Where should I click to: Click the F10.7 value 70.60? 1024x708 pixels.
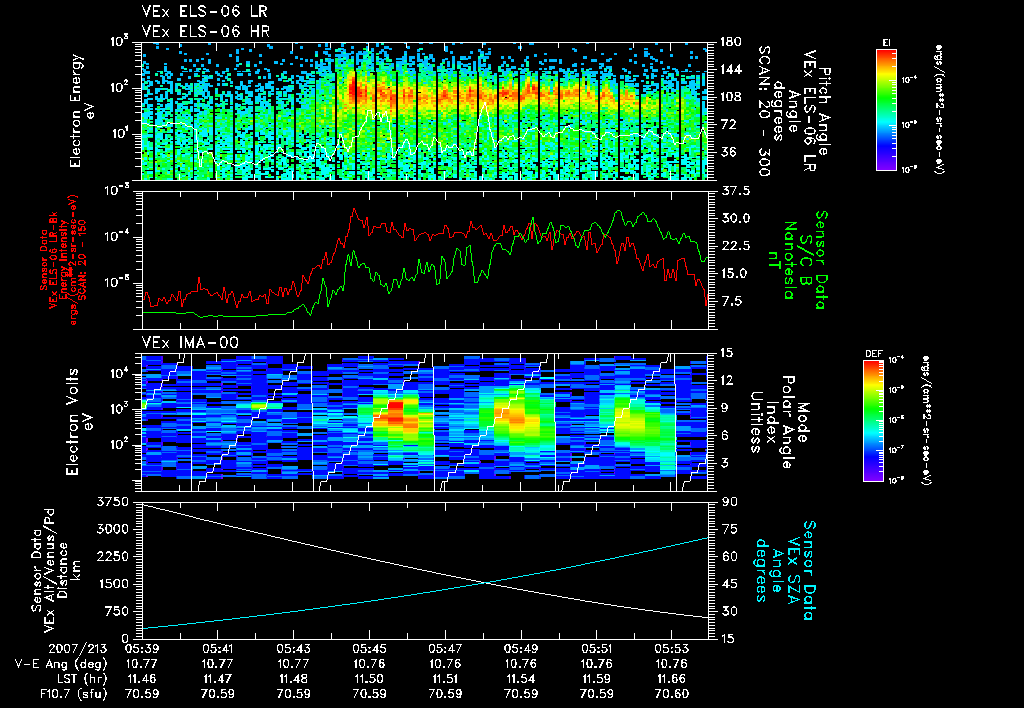[x=672, y=694]
